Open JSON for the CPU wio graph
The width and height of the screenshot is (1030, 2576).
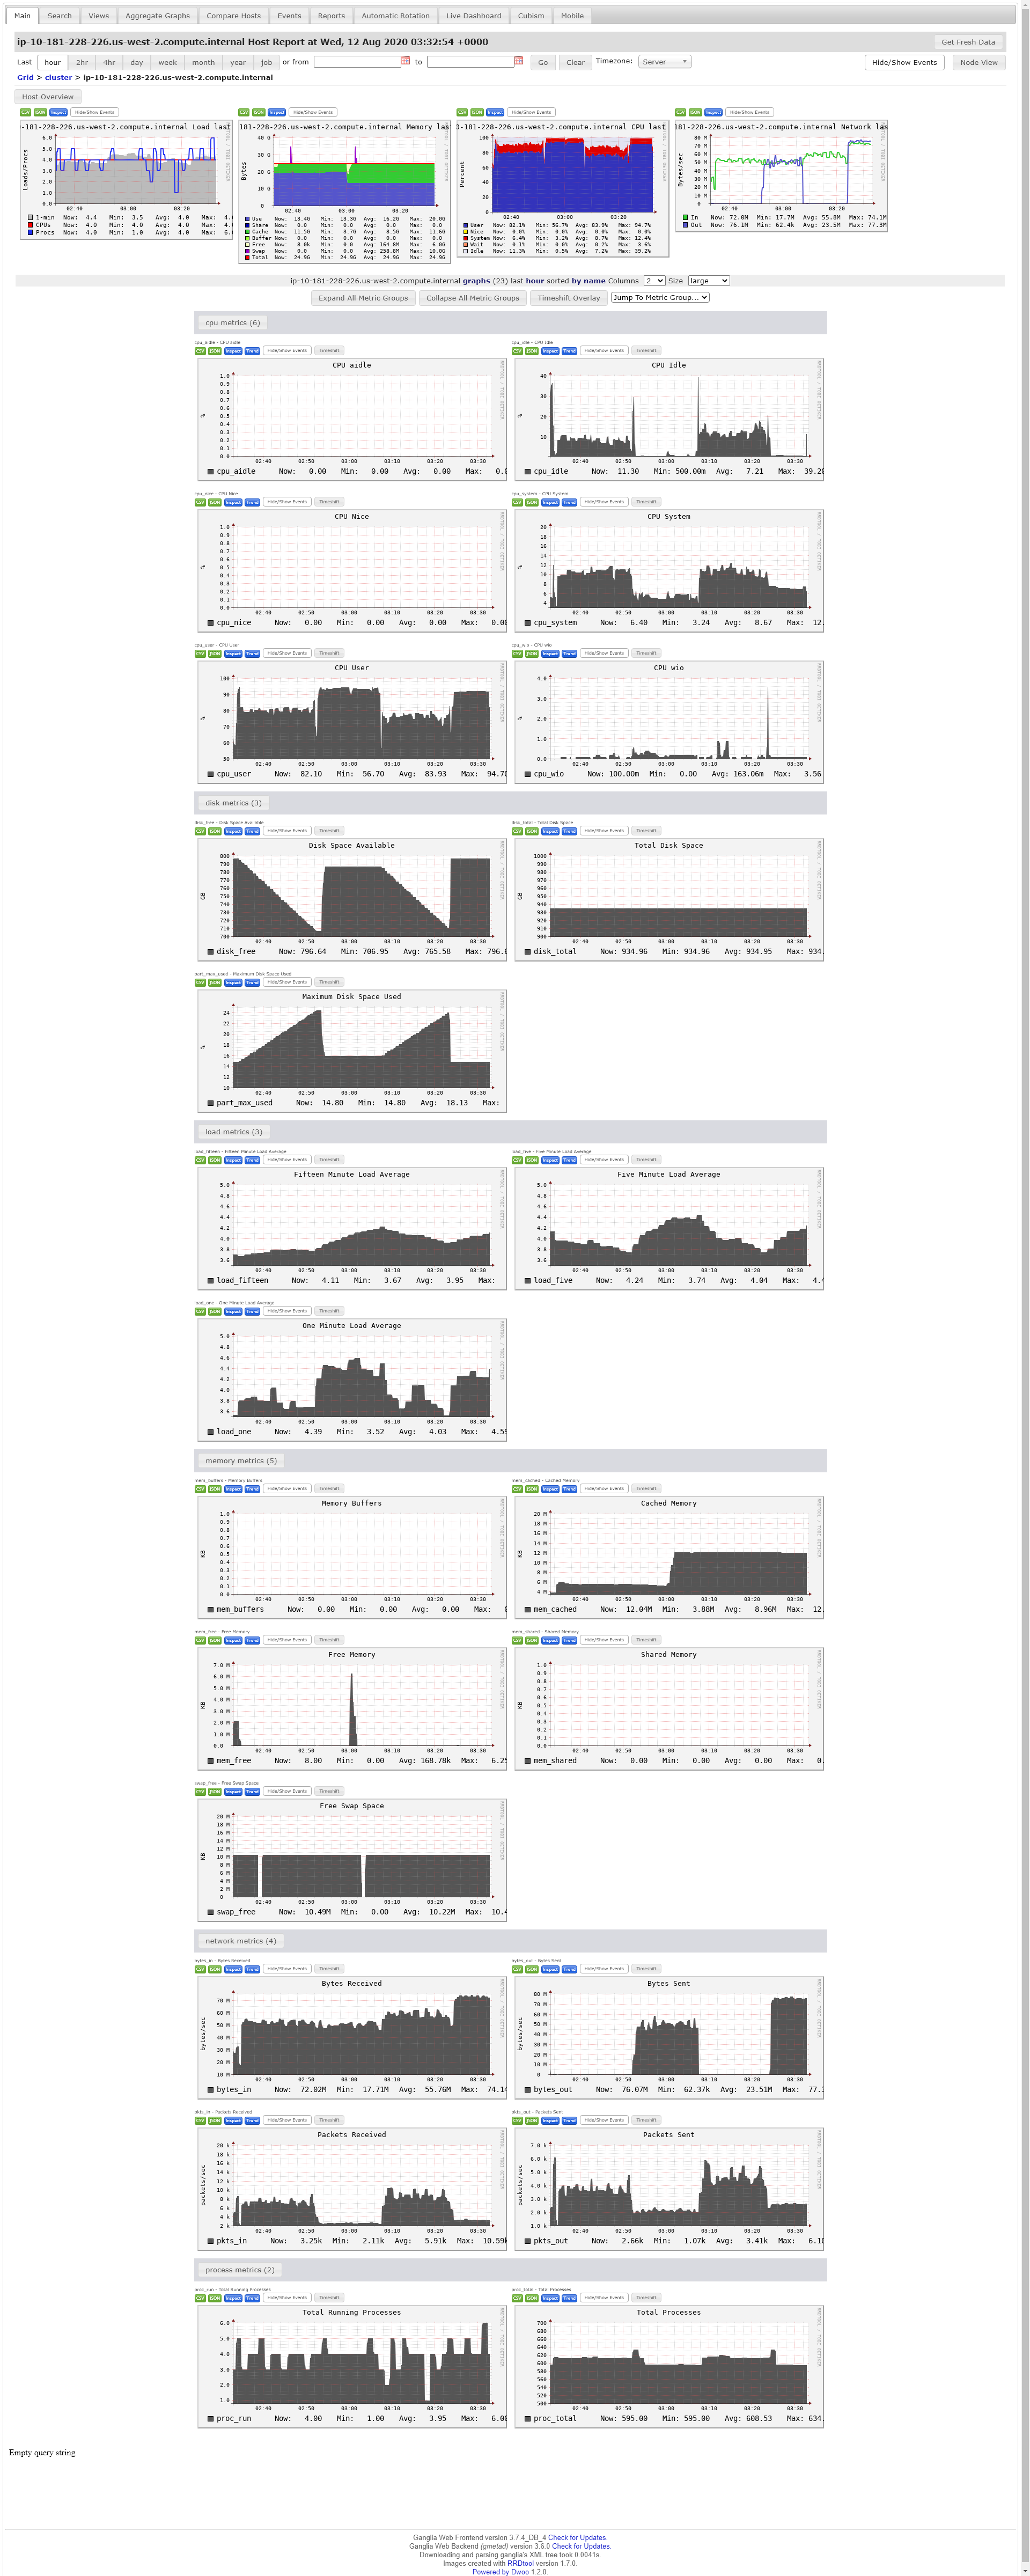click(531, 653)
